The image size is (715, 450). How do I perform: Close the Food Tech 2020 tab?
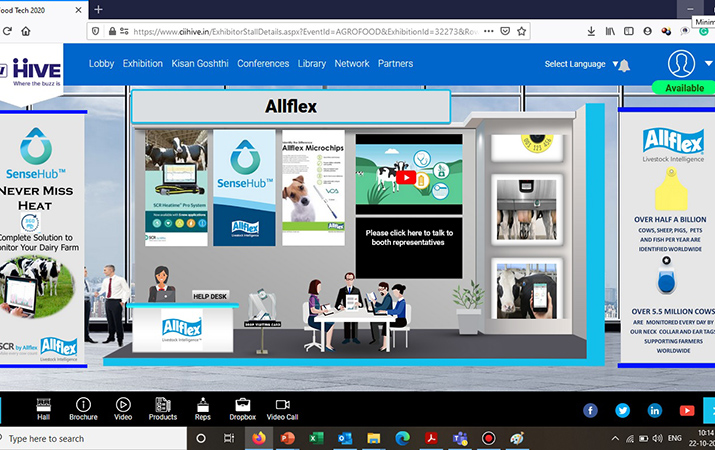tap(78, 10)
